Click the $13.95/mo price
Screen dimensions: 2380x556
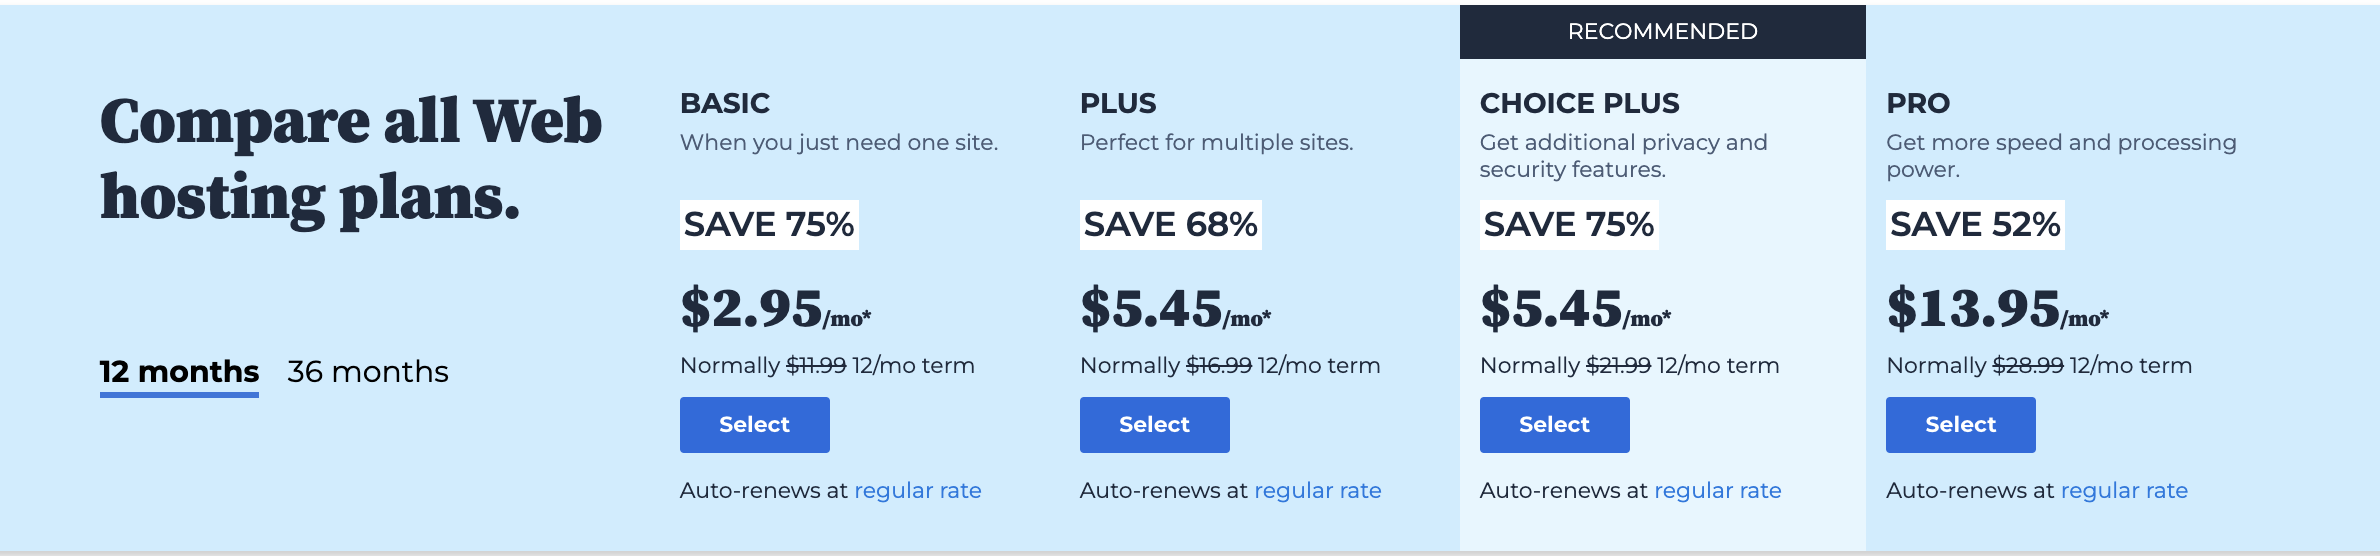[1997, 309]
